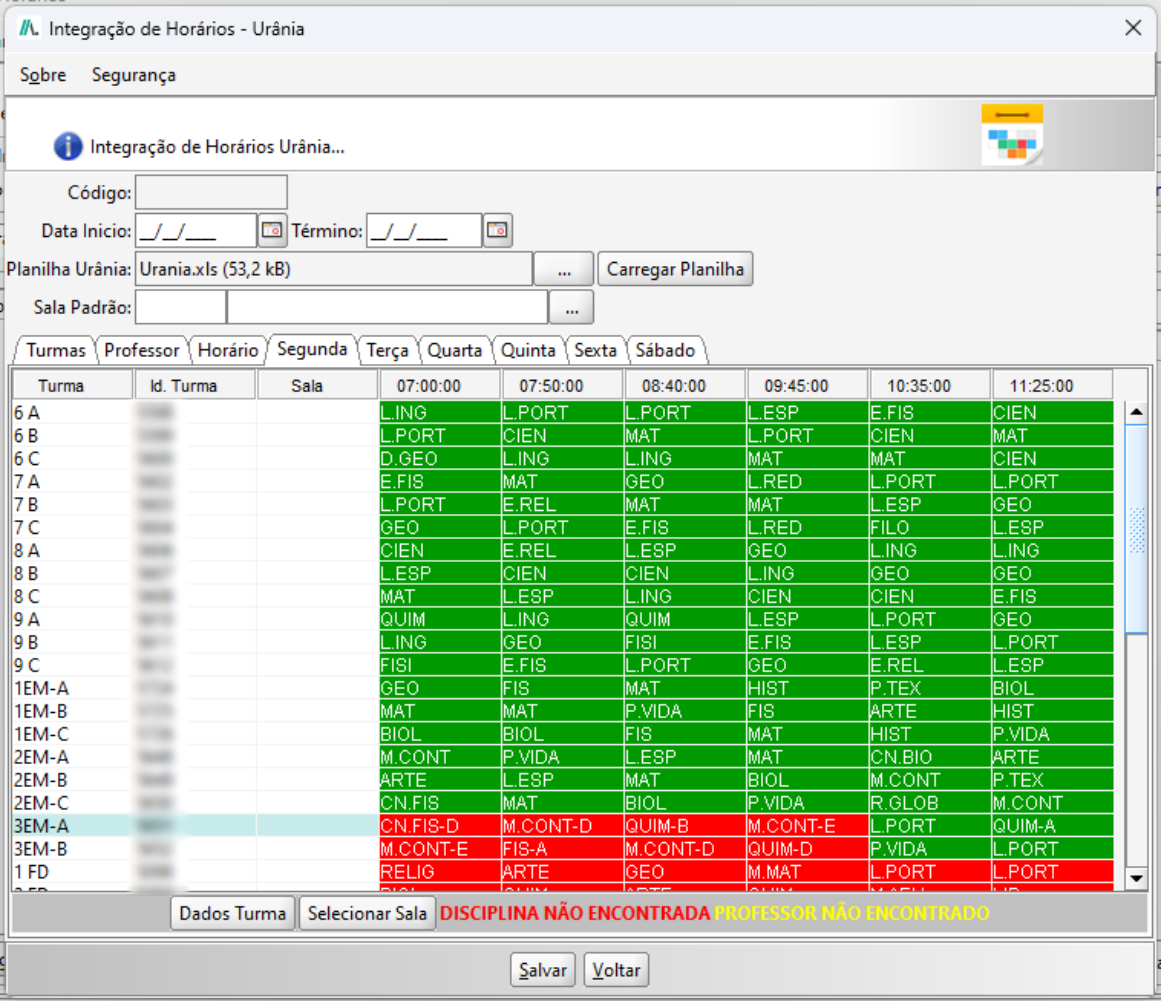Click the blue info icon

pyautogui.click(x=68, y=146)
